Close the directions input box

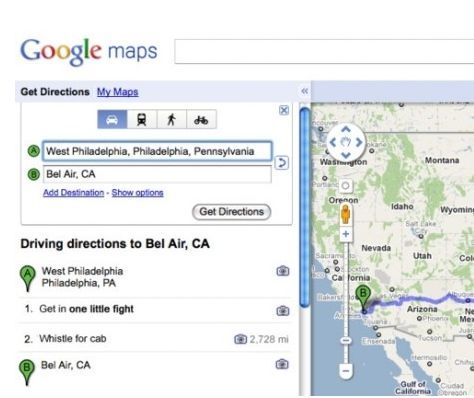[284, 110]
